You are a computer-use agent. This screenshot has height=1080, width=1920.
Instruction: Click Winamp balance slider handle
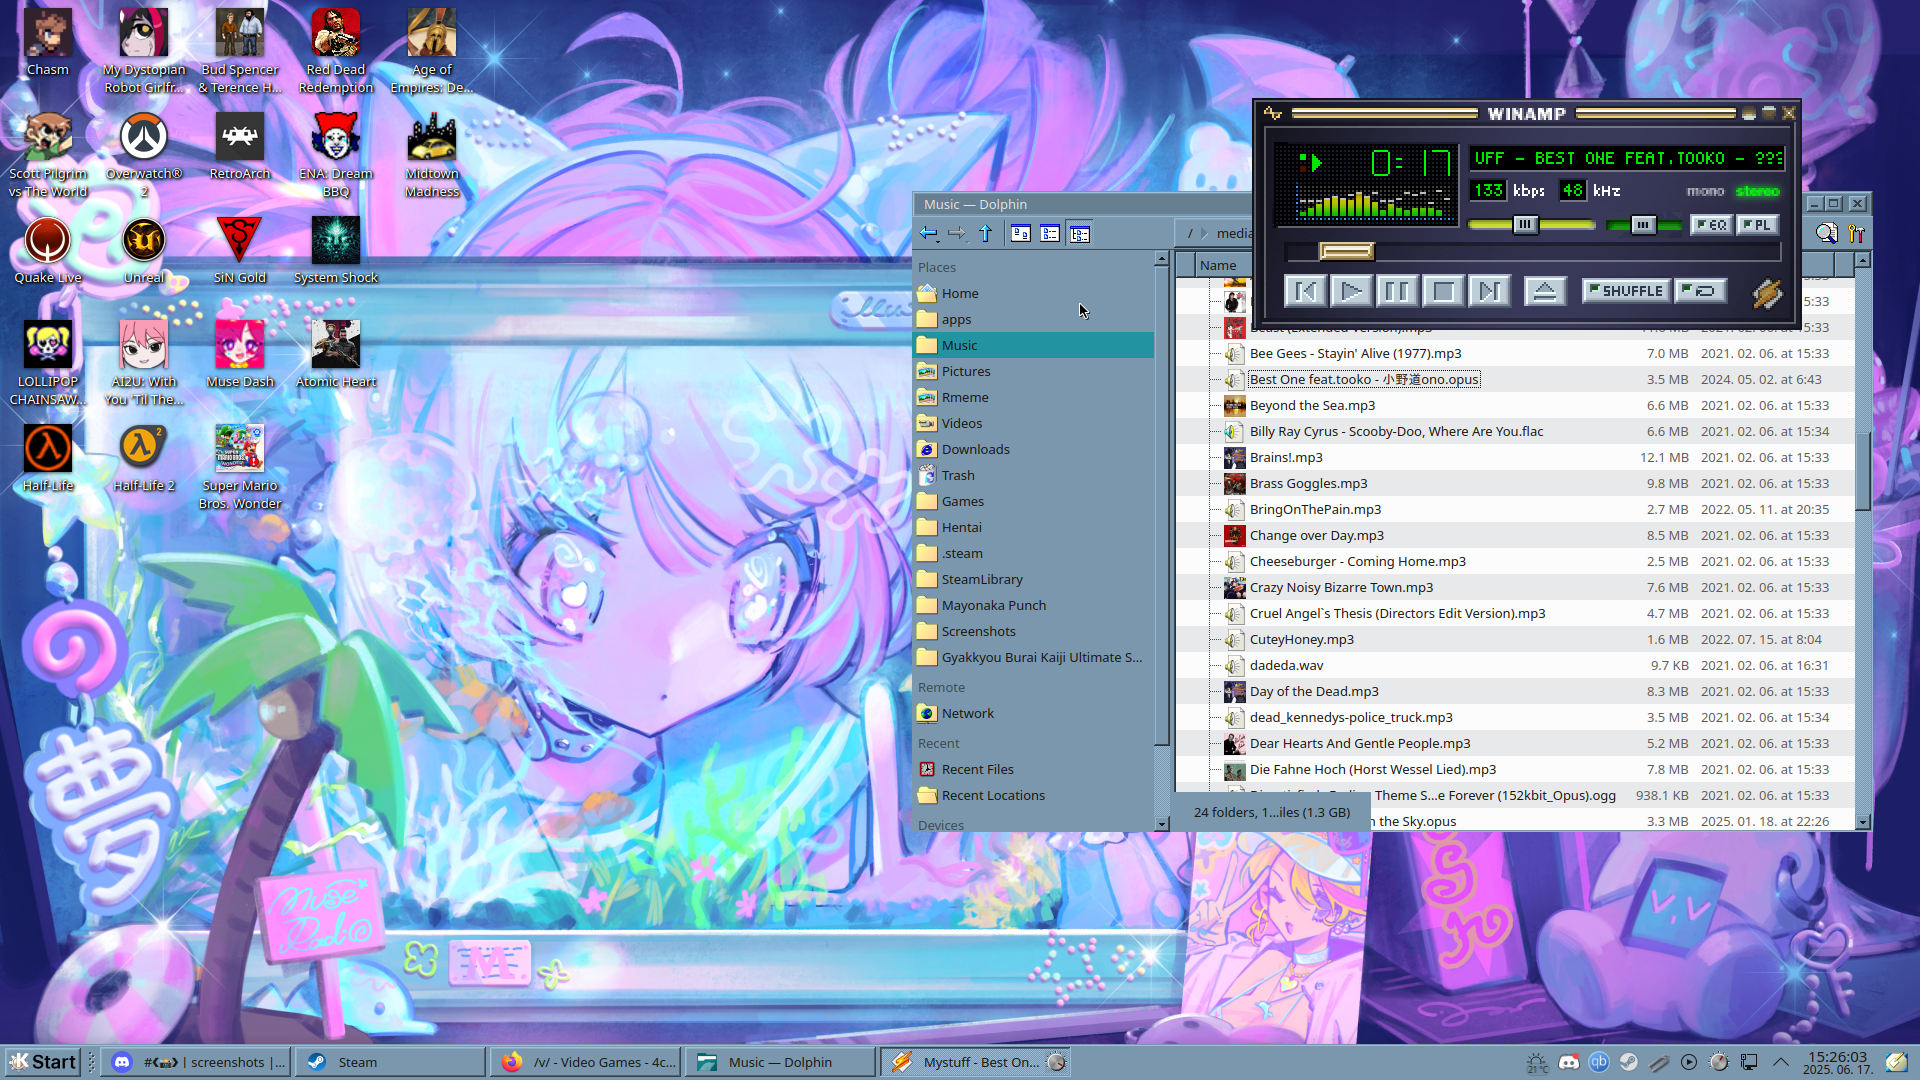pyautogui.click(x=1644, y=225)
